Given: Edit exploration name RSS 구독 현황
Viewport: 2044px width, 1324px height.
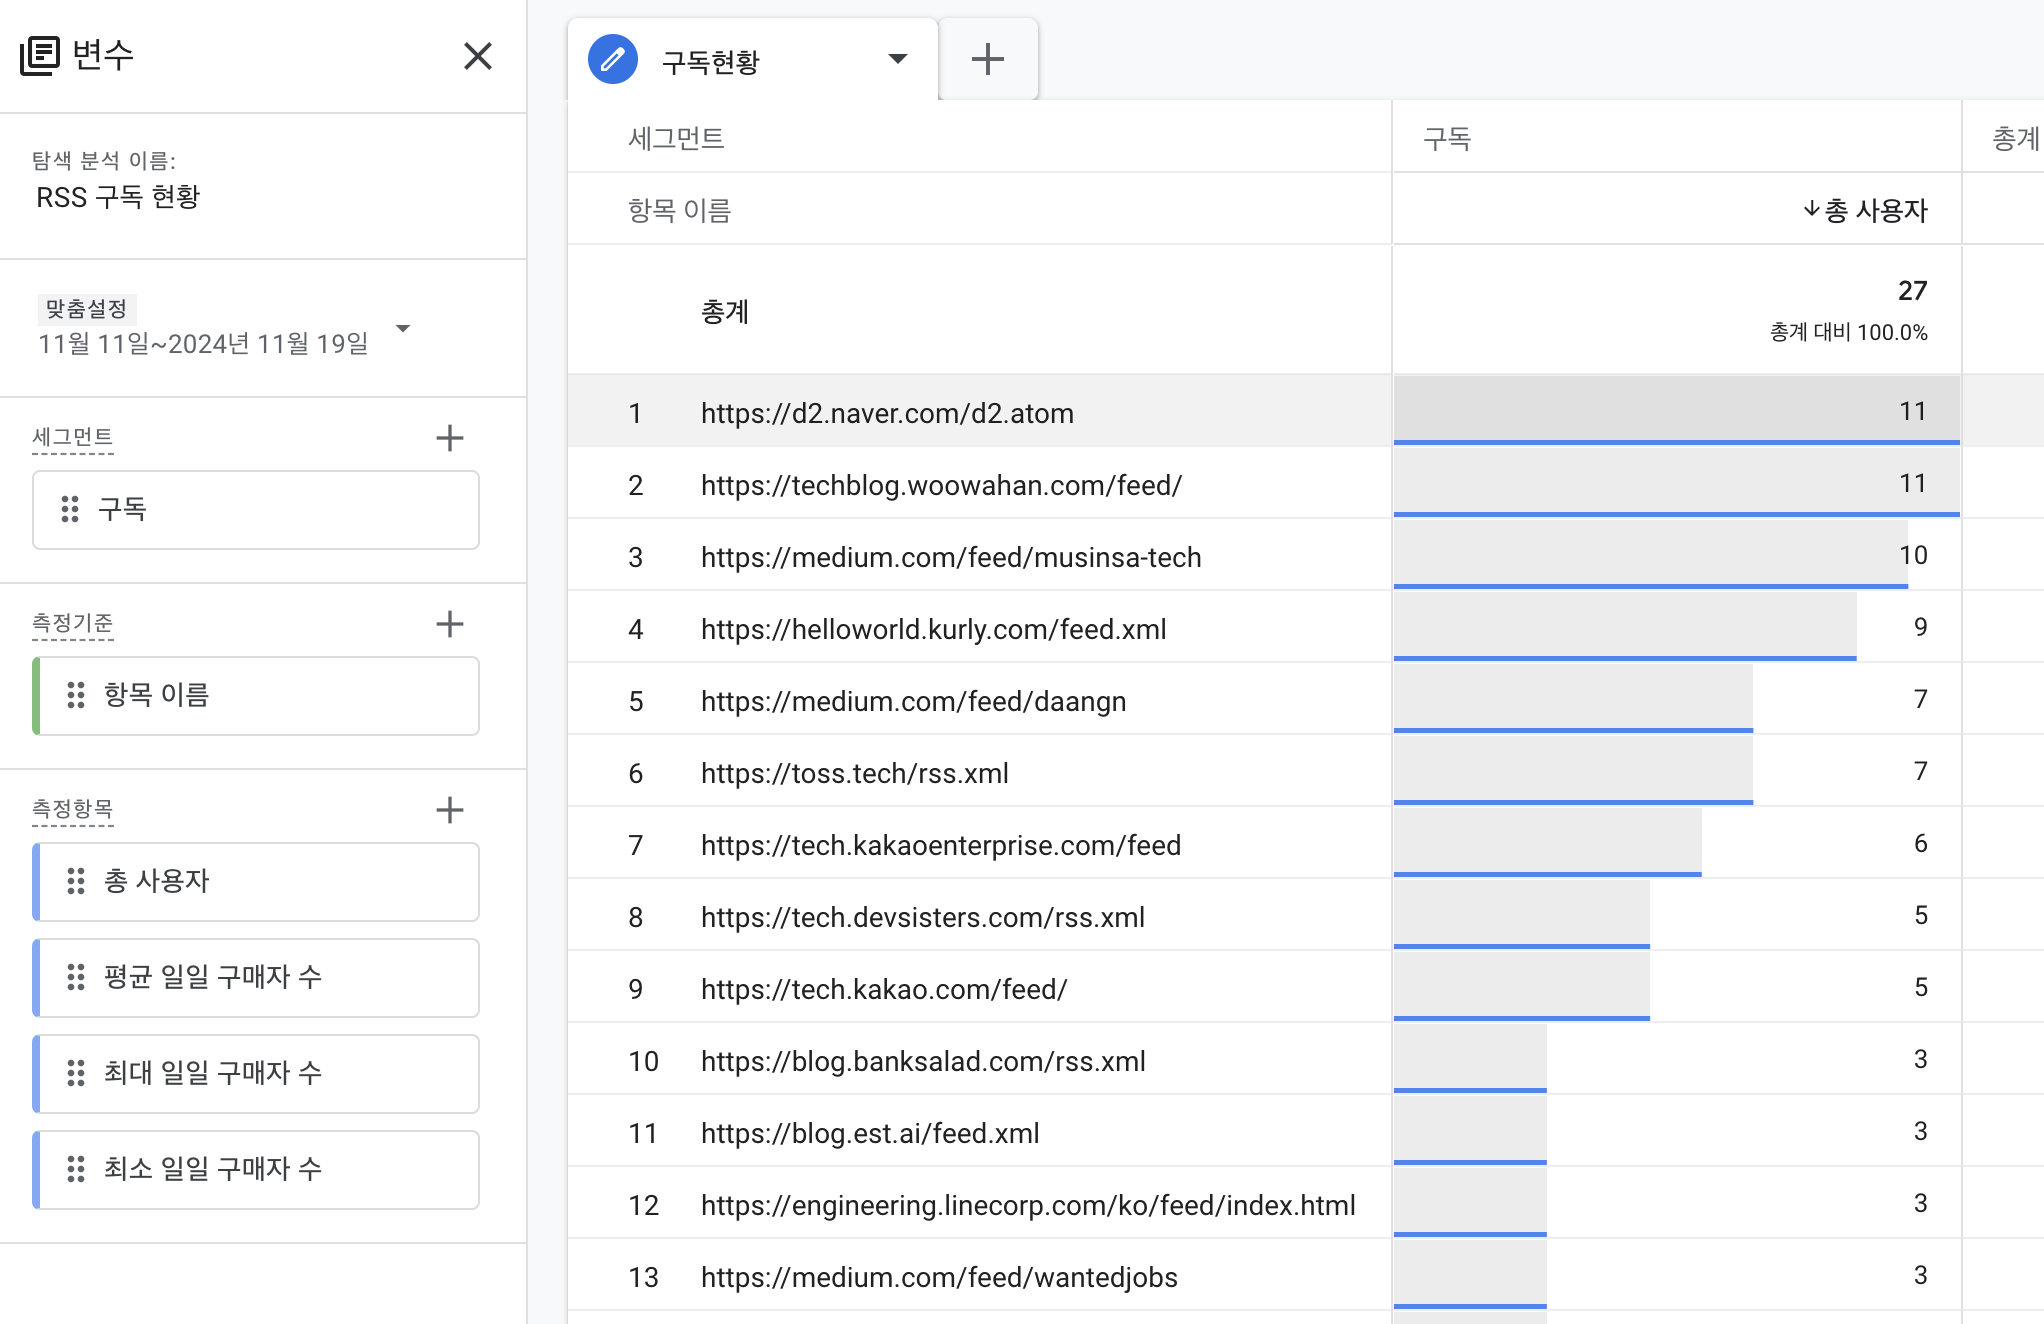Looking at the screenshot, I should pos(118,197).
